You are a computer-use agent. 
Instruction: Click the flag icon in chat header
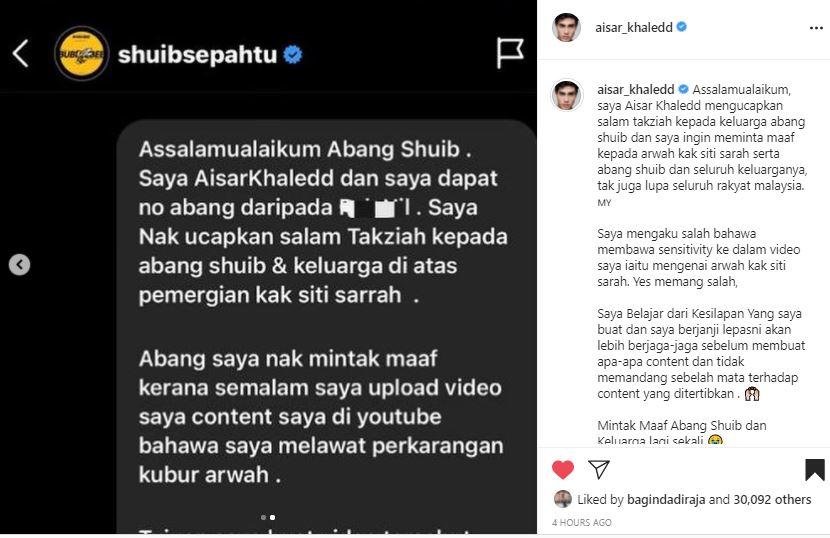[x=510, y=53]
